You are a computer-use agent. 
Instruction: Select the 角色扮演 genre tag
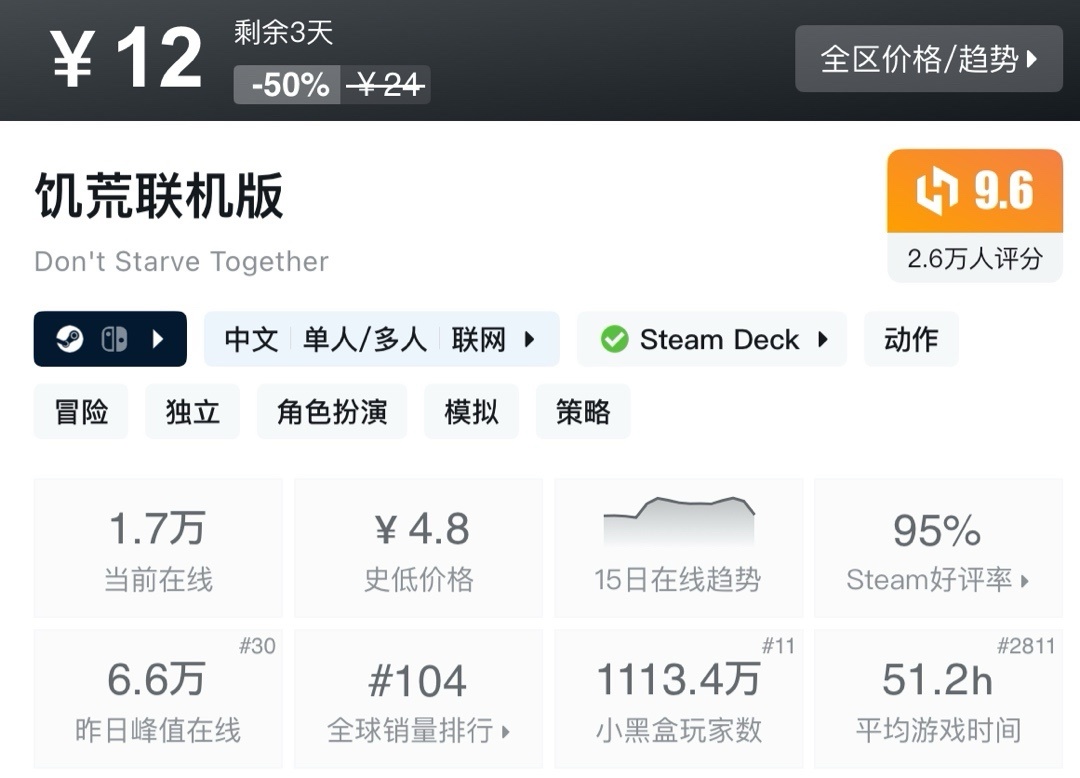332,411
